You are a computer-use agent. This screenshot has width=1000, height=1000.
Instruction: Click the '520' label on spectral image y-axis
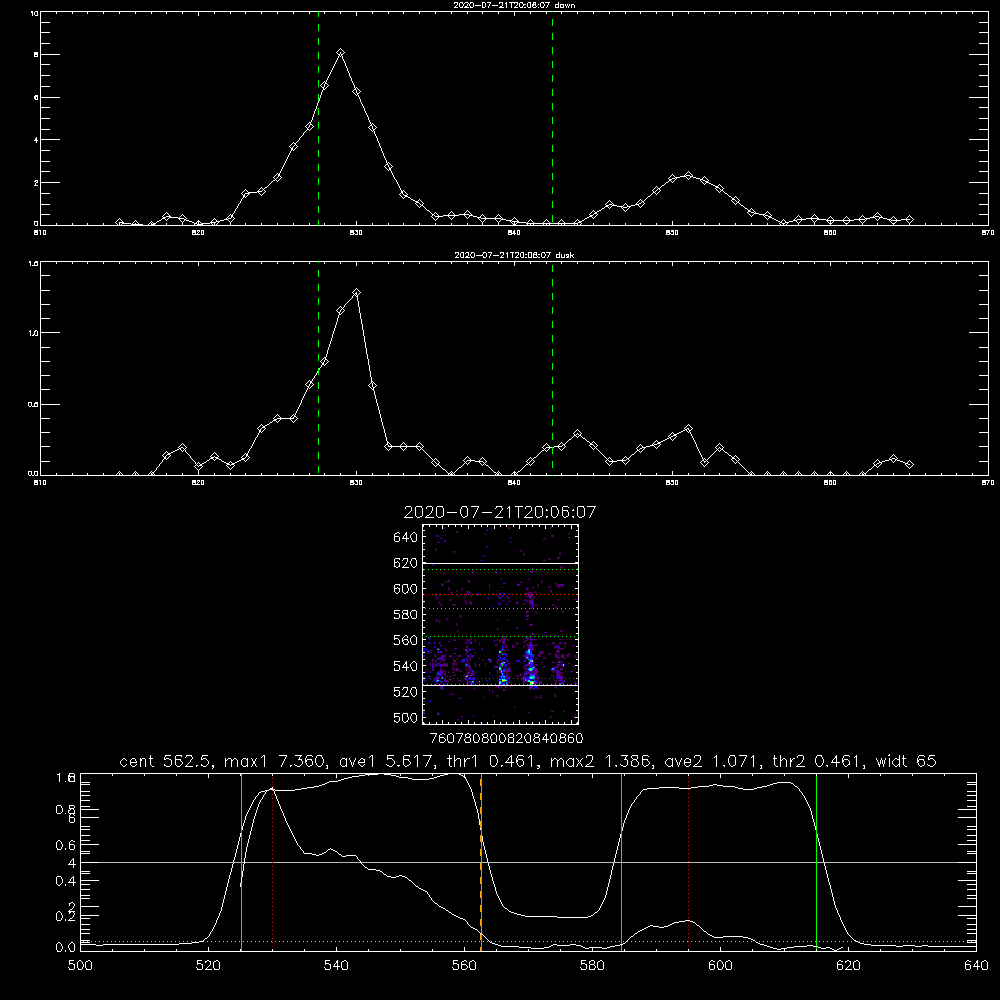pos(406,692)
